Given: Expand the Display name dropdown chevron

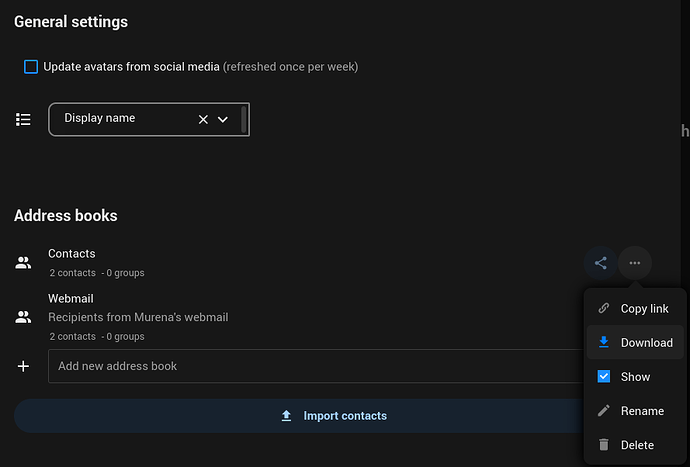Looking at the screenshot, I should point(223,119).
